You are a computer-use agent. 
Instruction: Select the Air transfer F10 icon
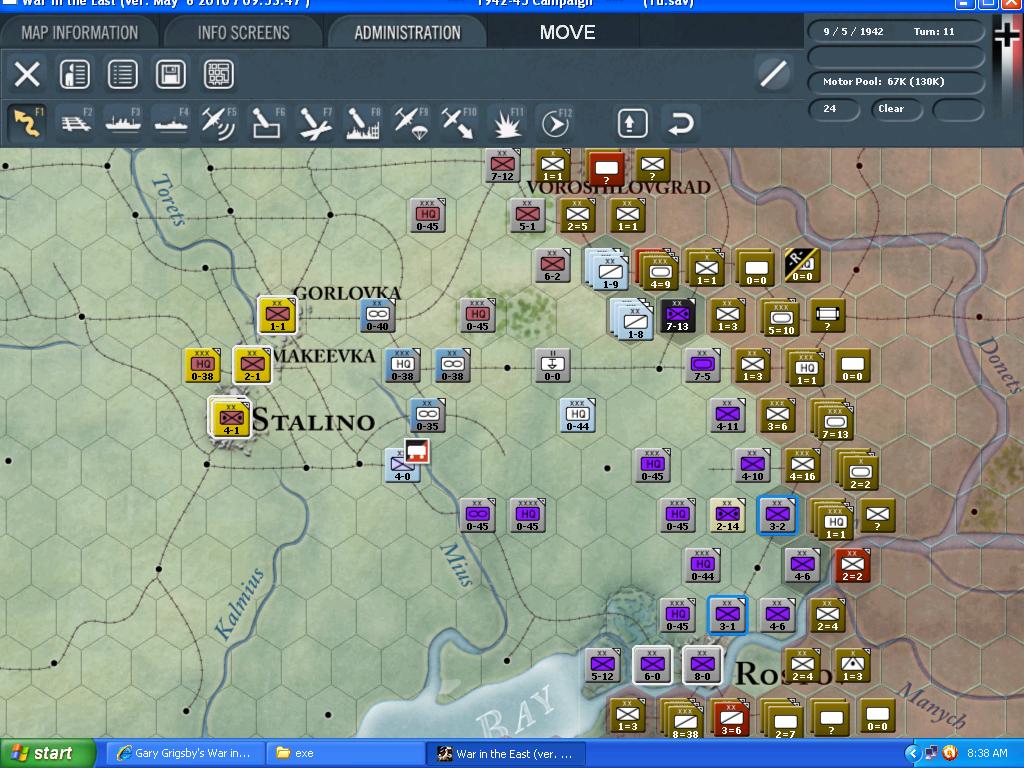(x=458, y=122)
